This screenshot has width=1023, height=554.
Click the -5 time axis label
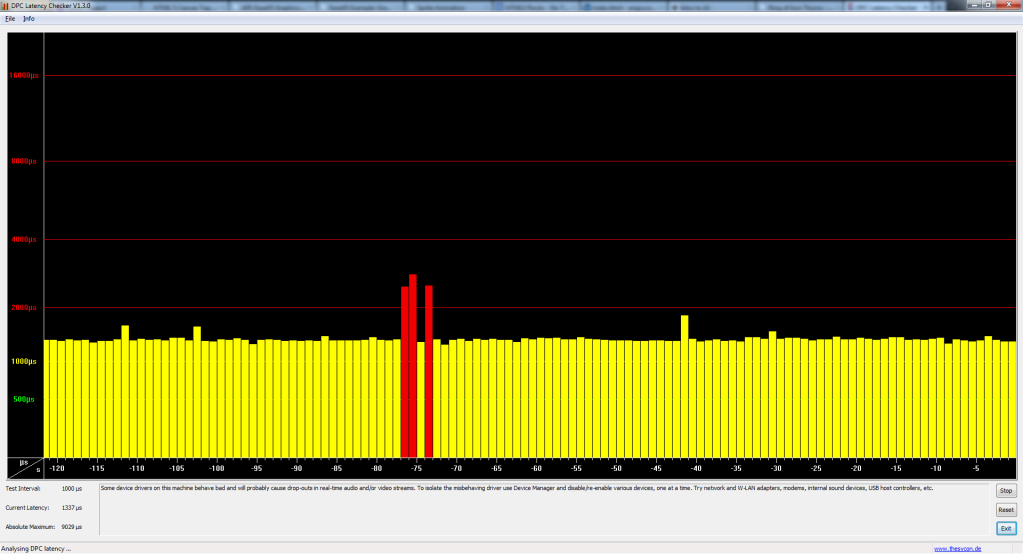(x=976, y=469)
